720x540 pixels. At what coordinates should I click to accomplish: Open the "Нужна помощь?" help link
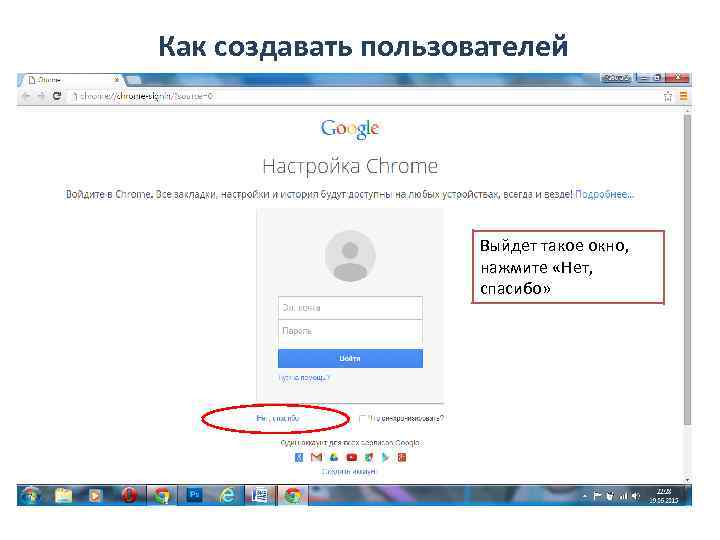coord(304,377)
